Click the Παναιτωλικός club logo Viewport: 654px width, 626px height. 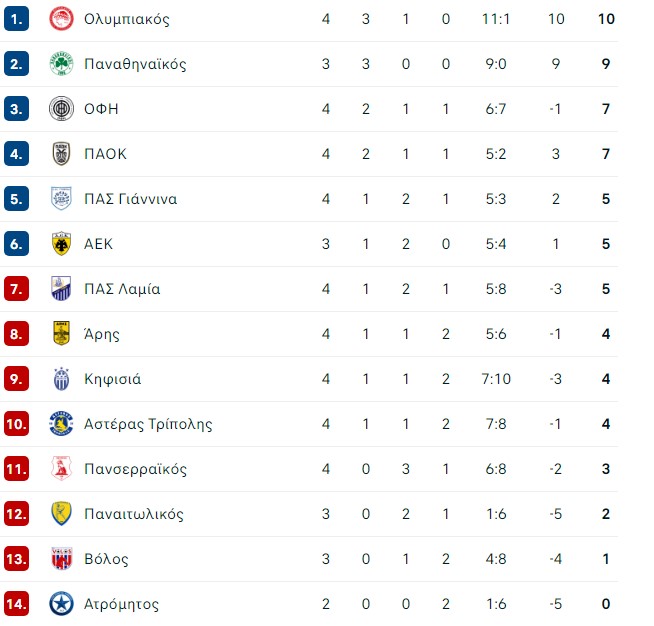click(61, 514)
